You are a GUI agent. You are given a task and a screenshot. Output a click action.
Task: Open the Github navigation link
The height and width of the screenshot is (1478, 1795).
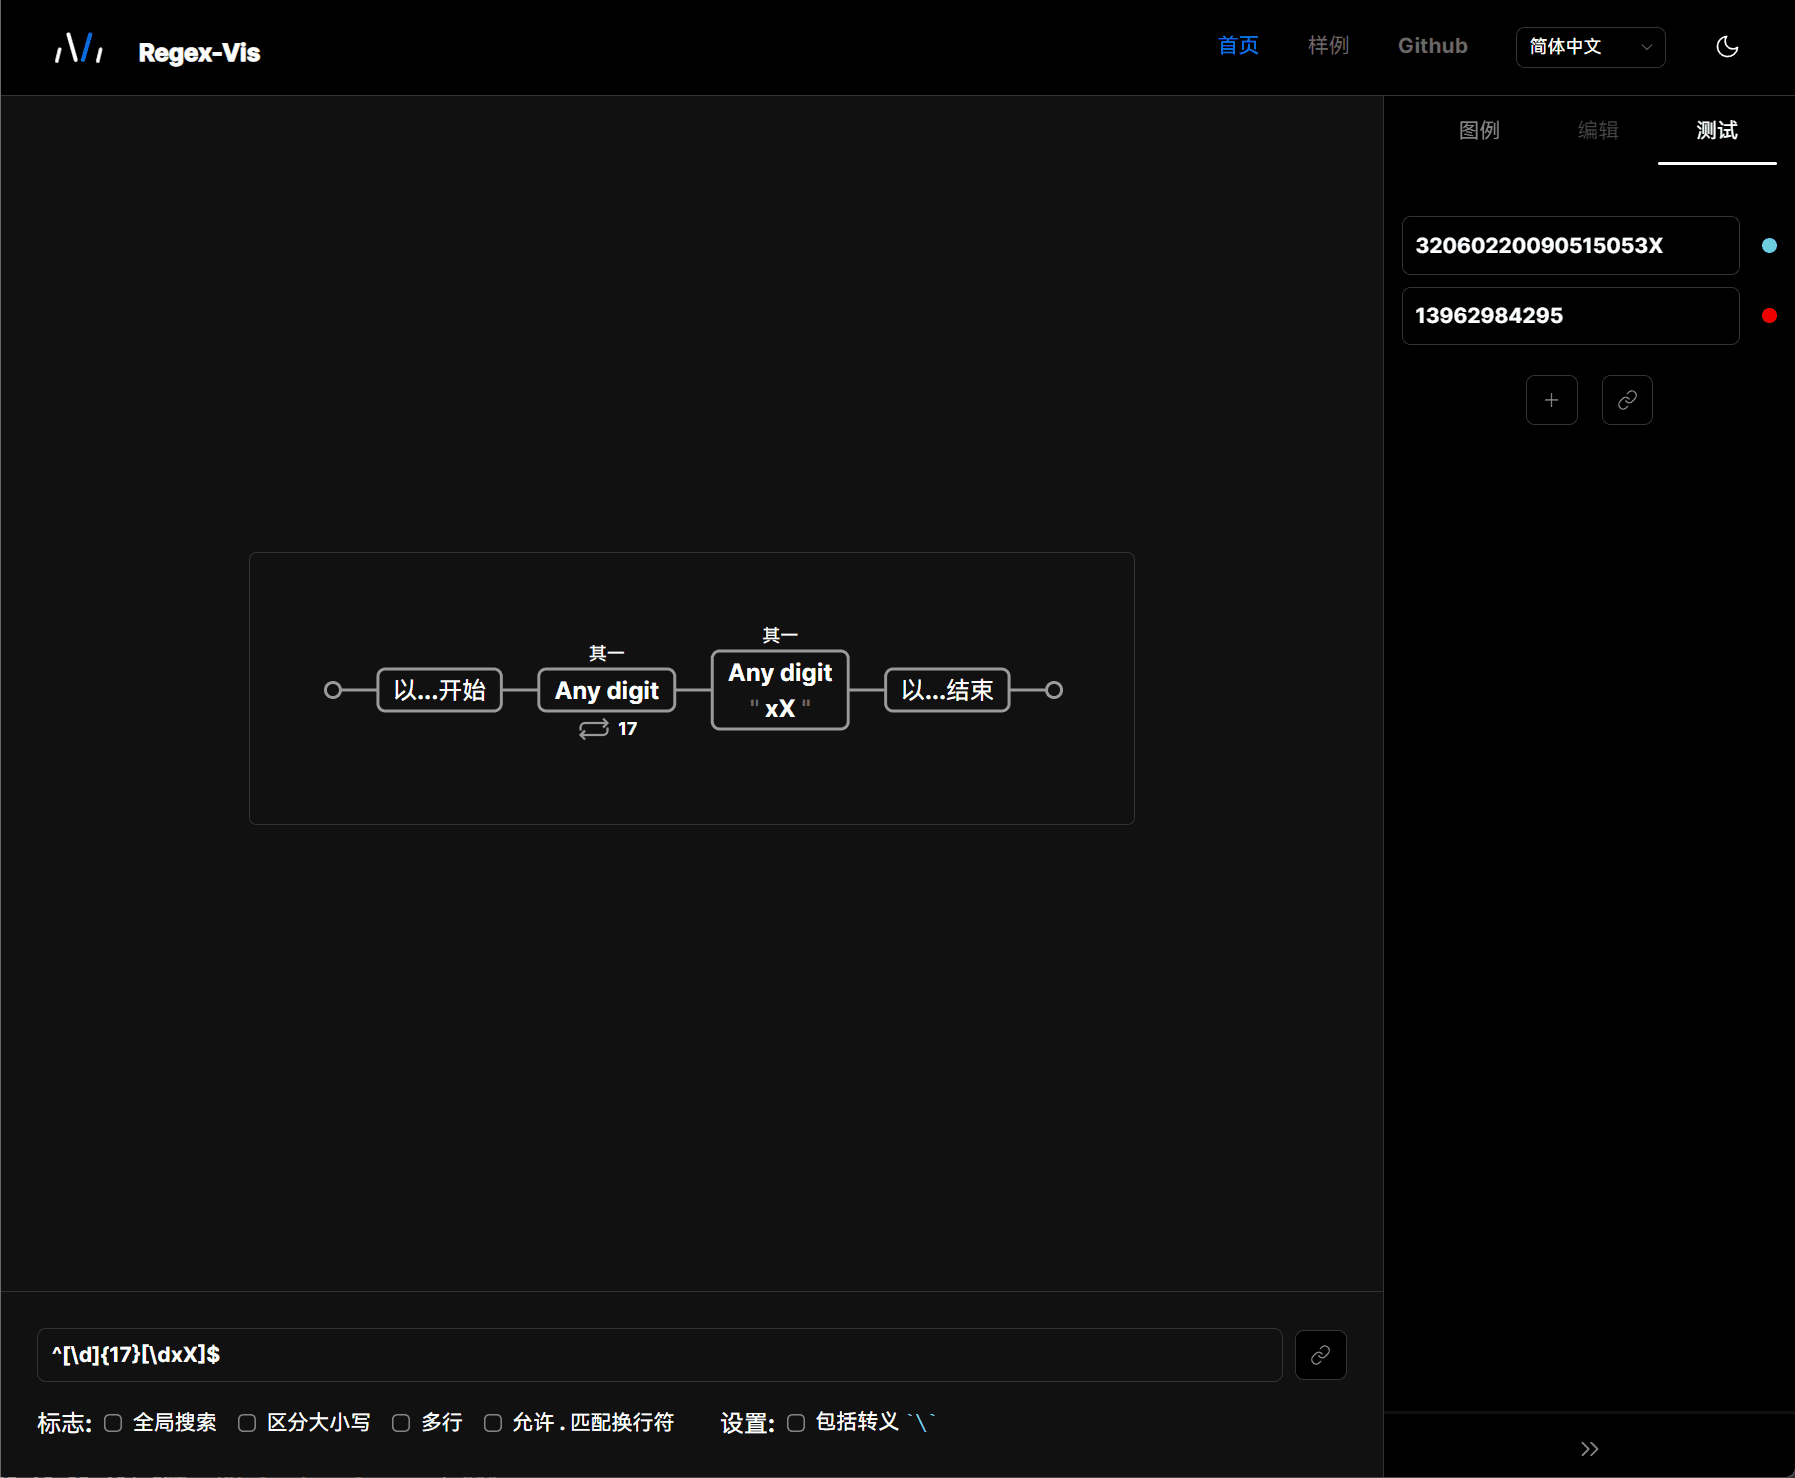coord(1432,46)
